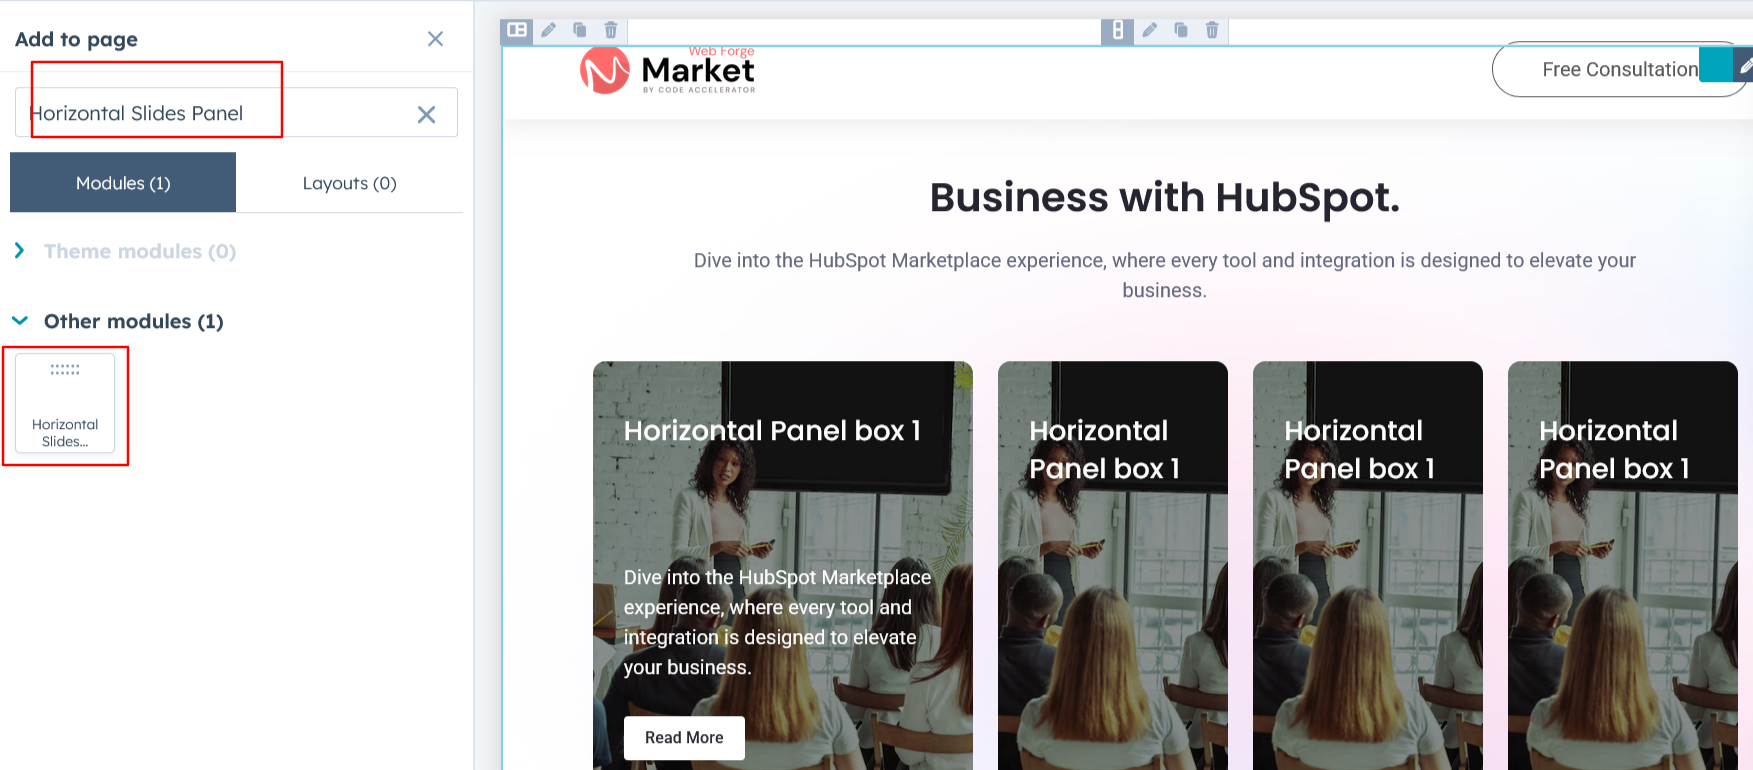The image size is (1753, 770).
Task: Select the Horizontal Slides module card
Action: 65,404
